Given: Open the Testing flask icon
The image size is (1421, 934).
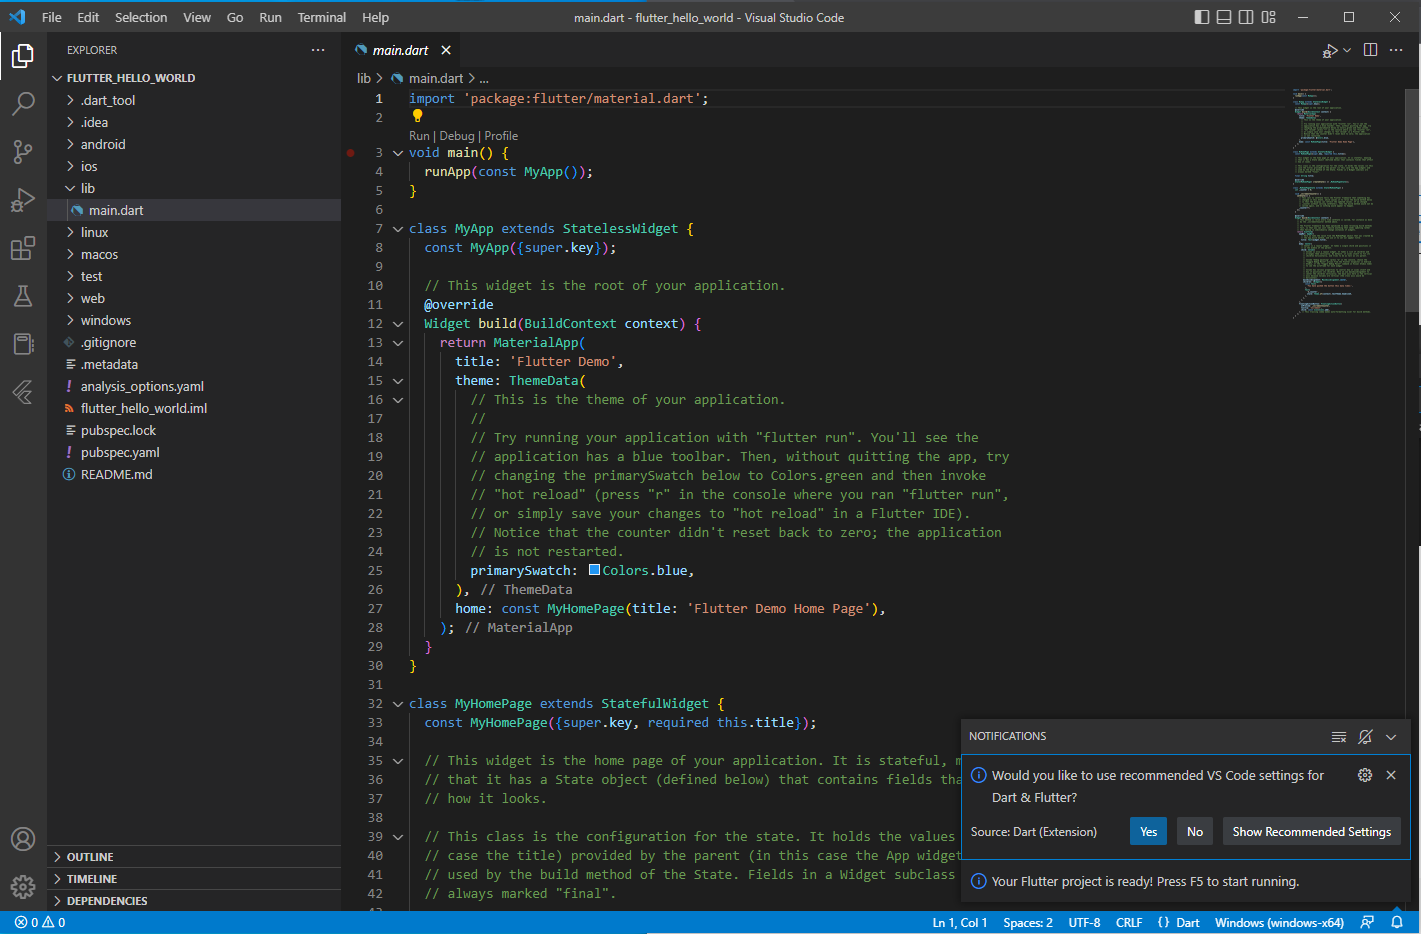Looking at the screenshot, I should coord(23,296).
